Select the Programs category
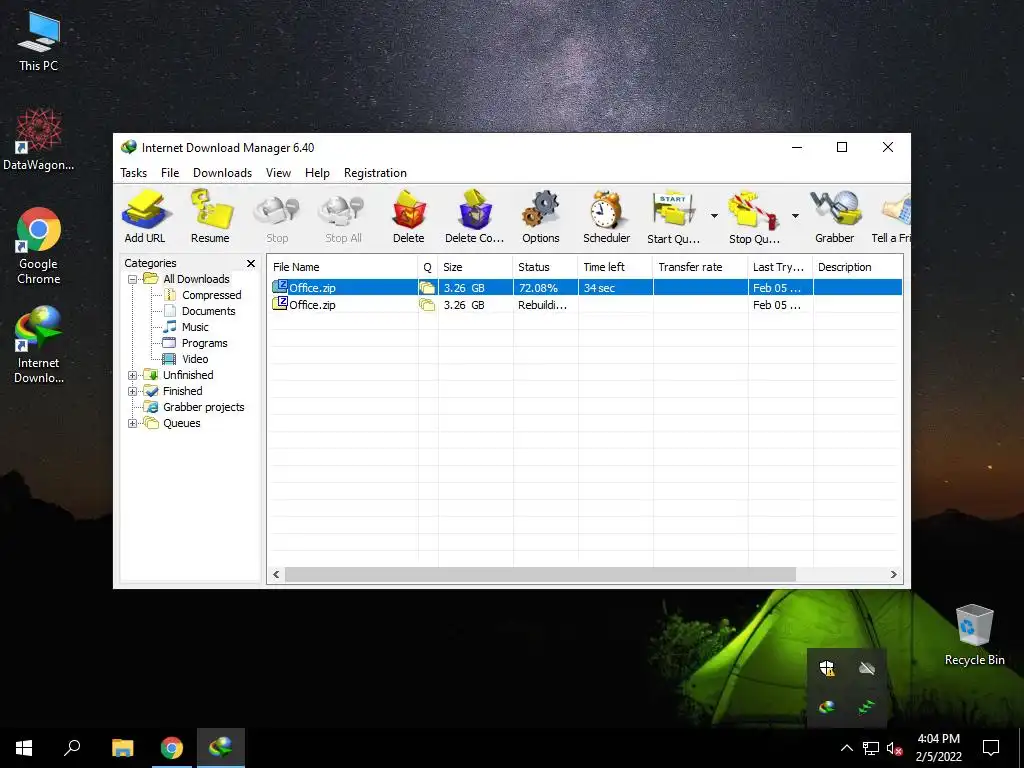 click(x=195, y=343)
